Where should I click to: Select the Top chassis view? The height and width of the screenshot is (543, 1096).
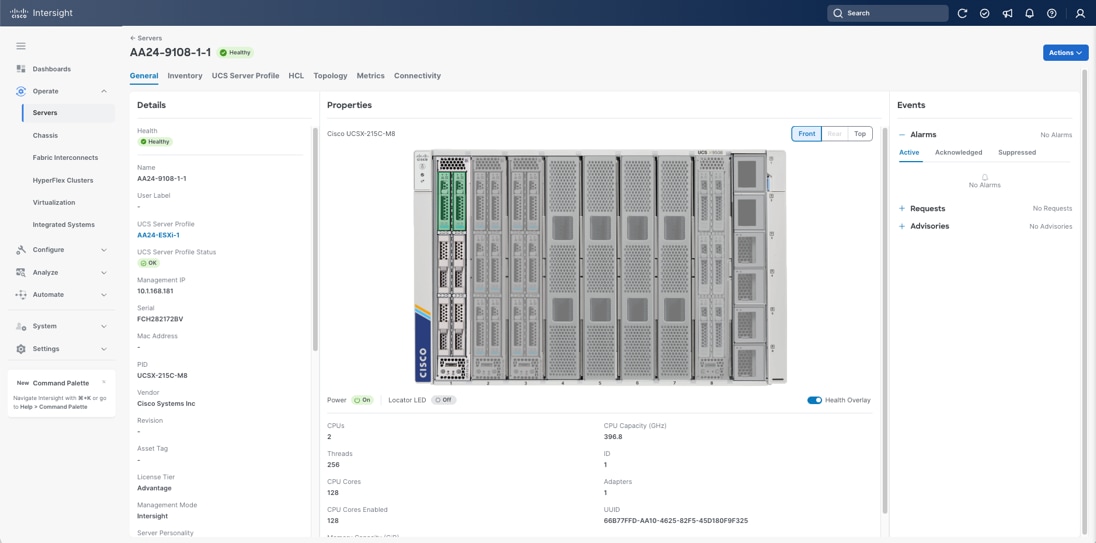(x=860, y=134)
